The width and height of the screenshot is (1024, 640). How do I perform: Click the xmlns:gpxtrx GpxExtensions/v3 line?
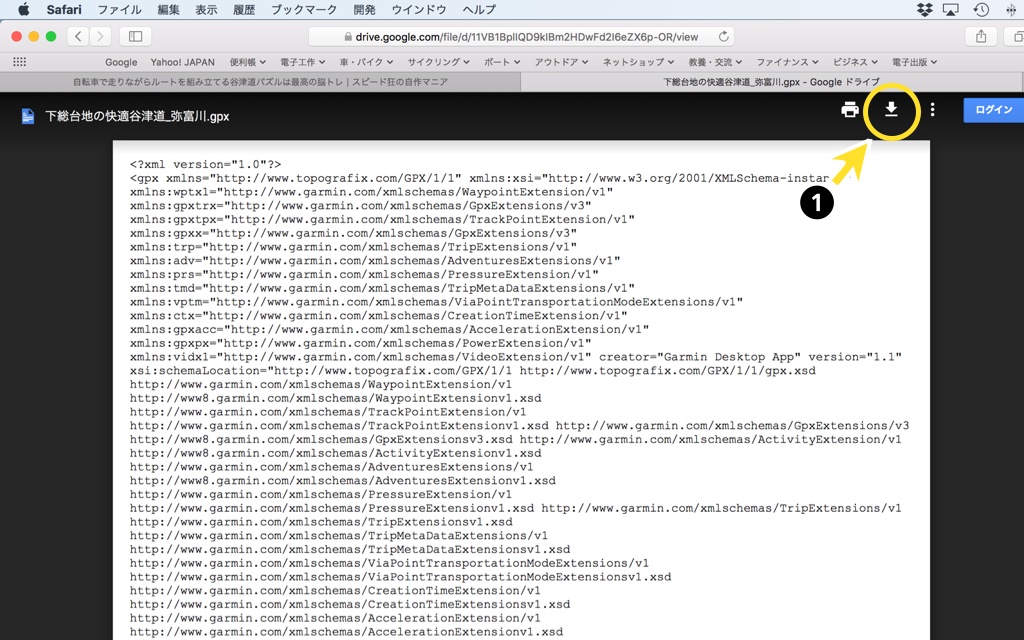[361, 206]
